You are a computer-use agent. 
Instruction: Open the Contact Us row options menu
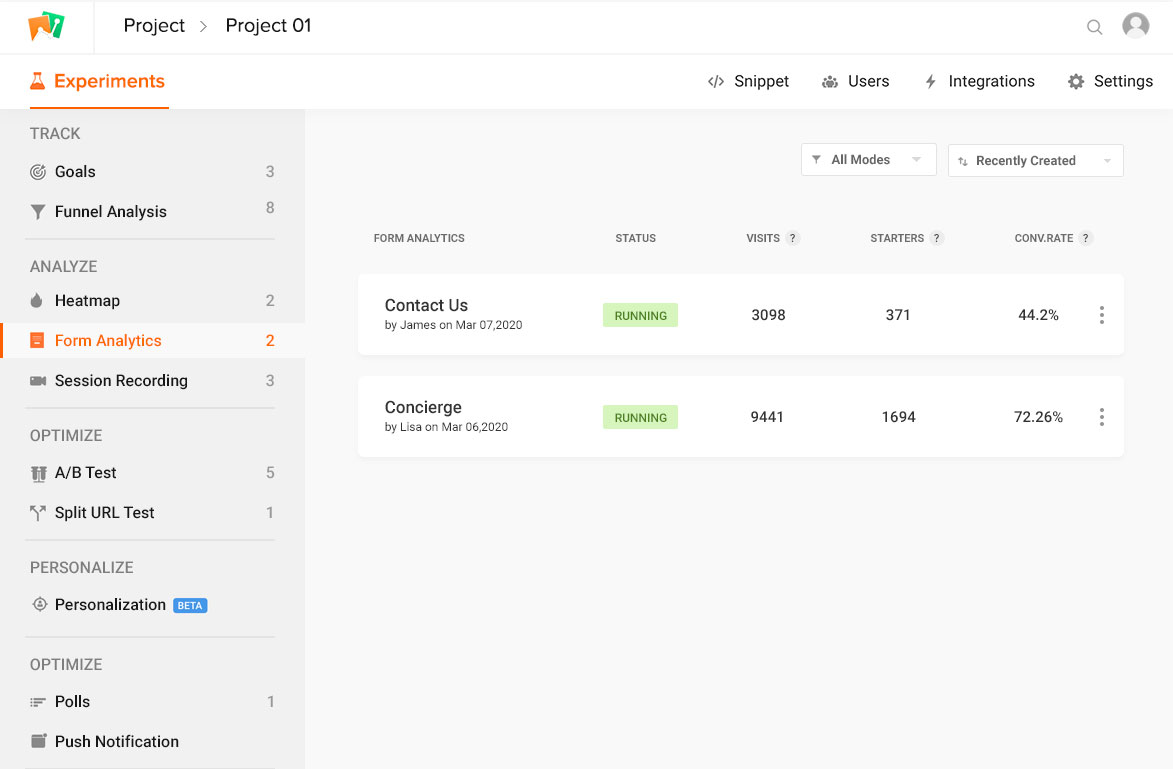(x=1101, y=315)
